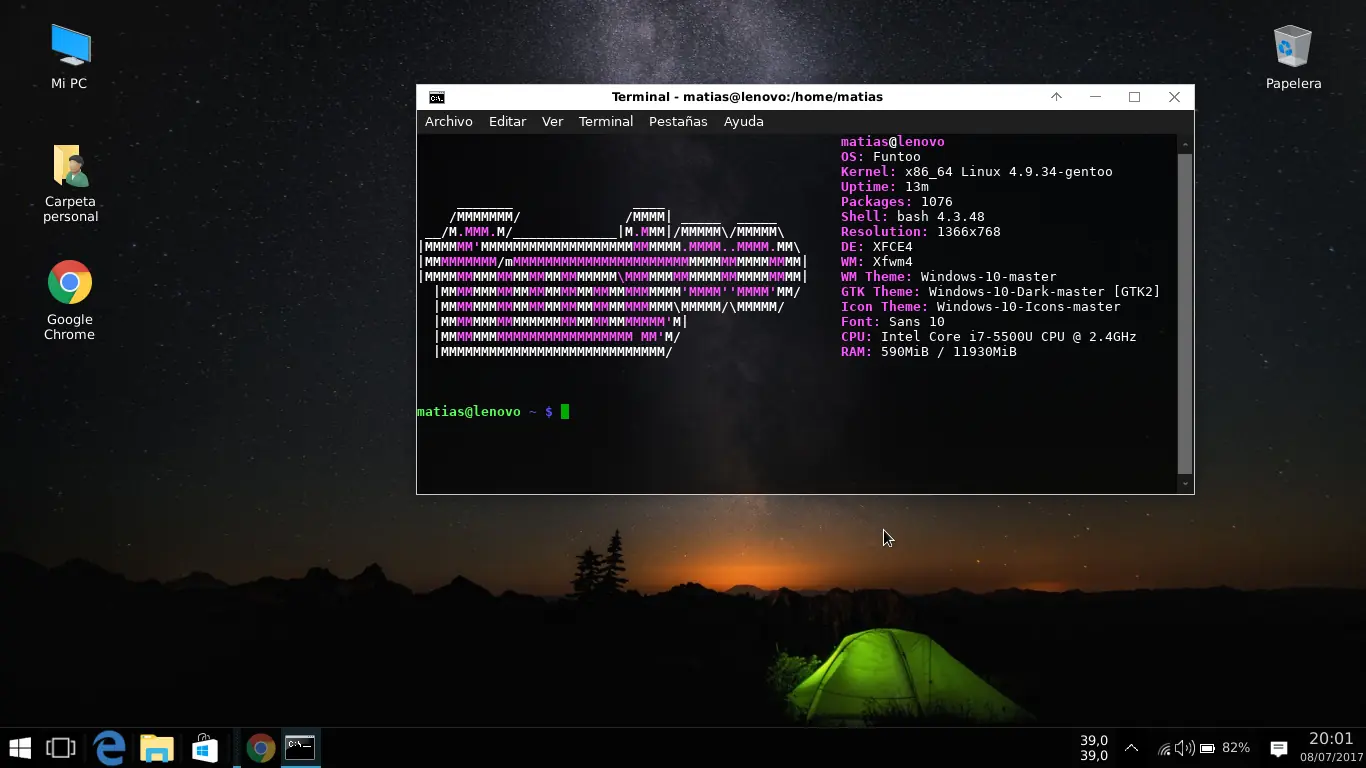Viewport: 1366px width, 768px height.
Task: Minimize the Terminal window
Action: 1095,97
